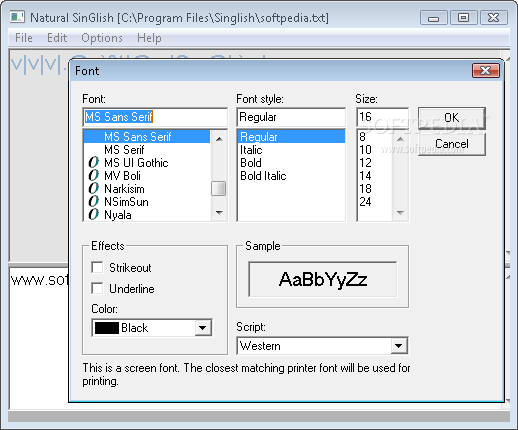Open the Edit menu
518x430 pixels.
tap(57, 38)
